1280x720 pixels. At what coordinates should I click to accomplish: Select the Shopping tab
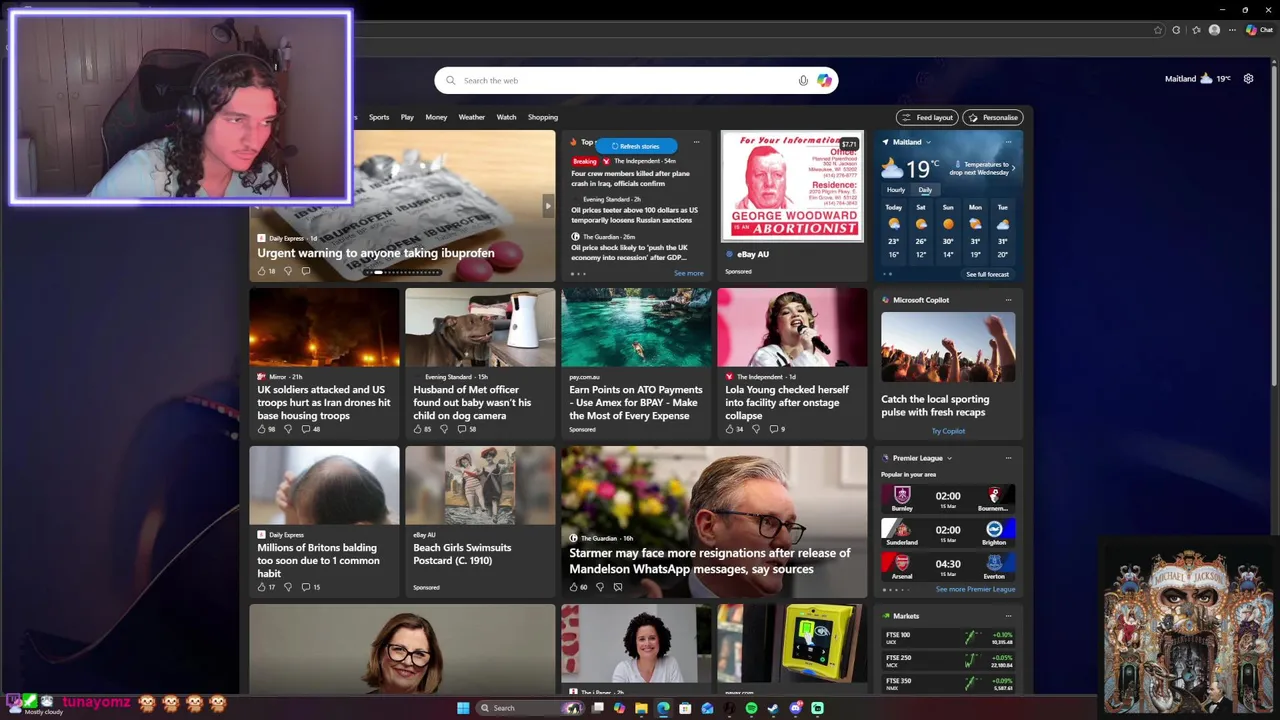point(543,117)
